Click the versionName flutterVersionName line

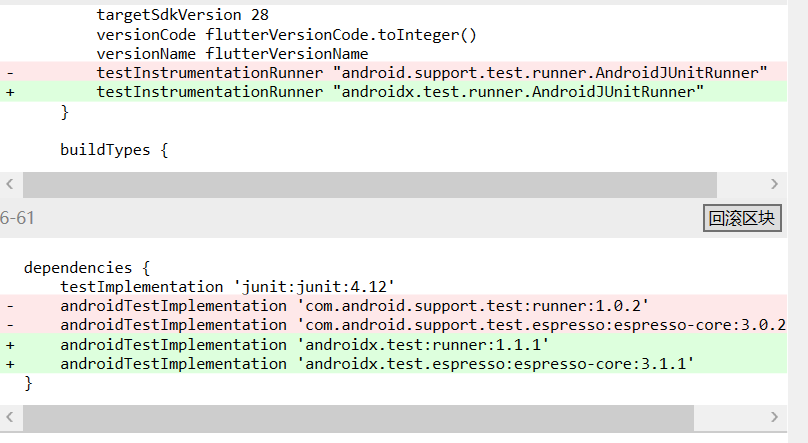coord(232,54)
